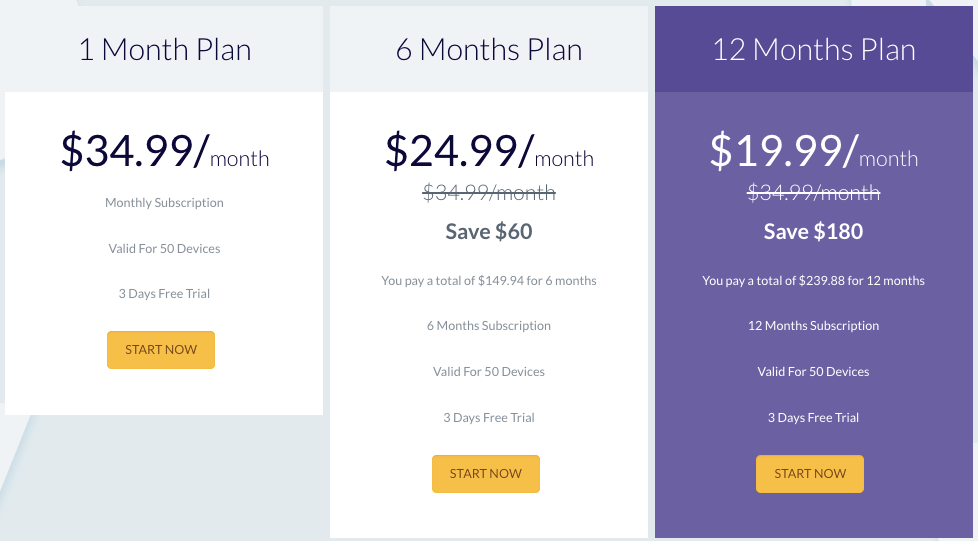Click the 6 Months Subscription text

(x=489, y=326)
